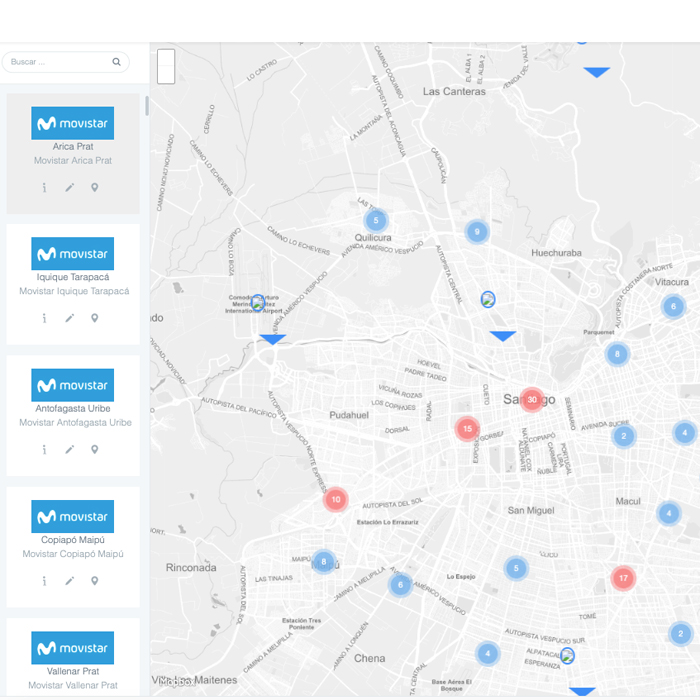Edit the Antofagasta Uribe store
Viewport: 700px width, 700px height.
[x=70, y=450]
